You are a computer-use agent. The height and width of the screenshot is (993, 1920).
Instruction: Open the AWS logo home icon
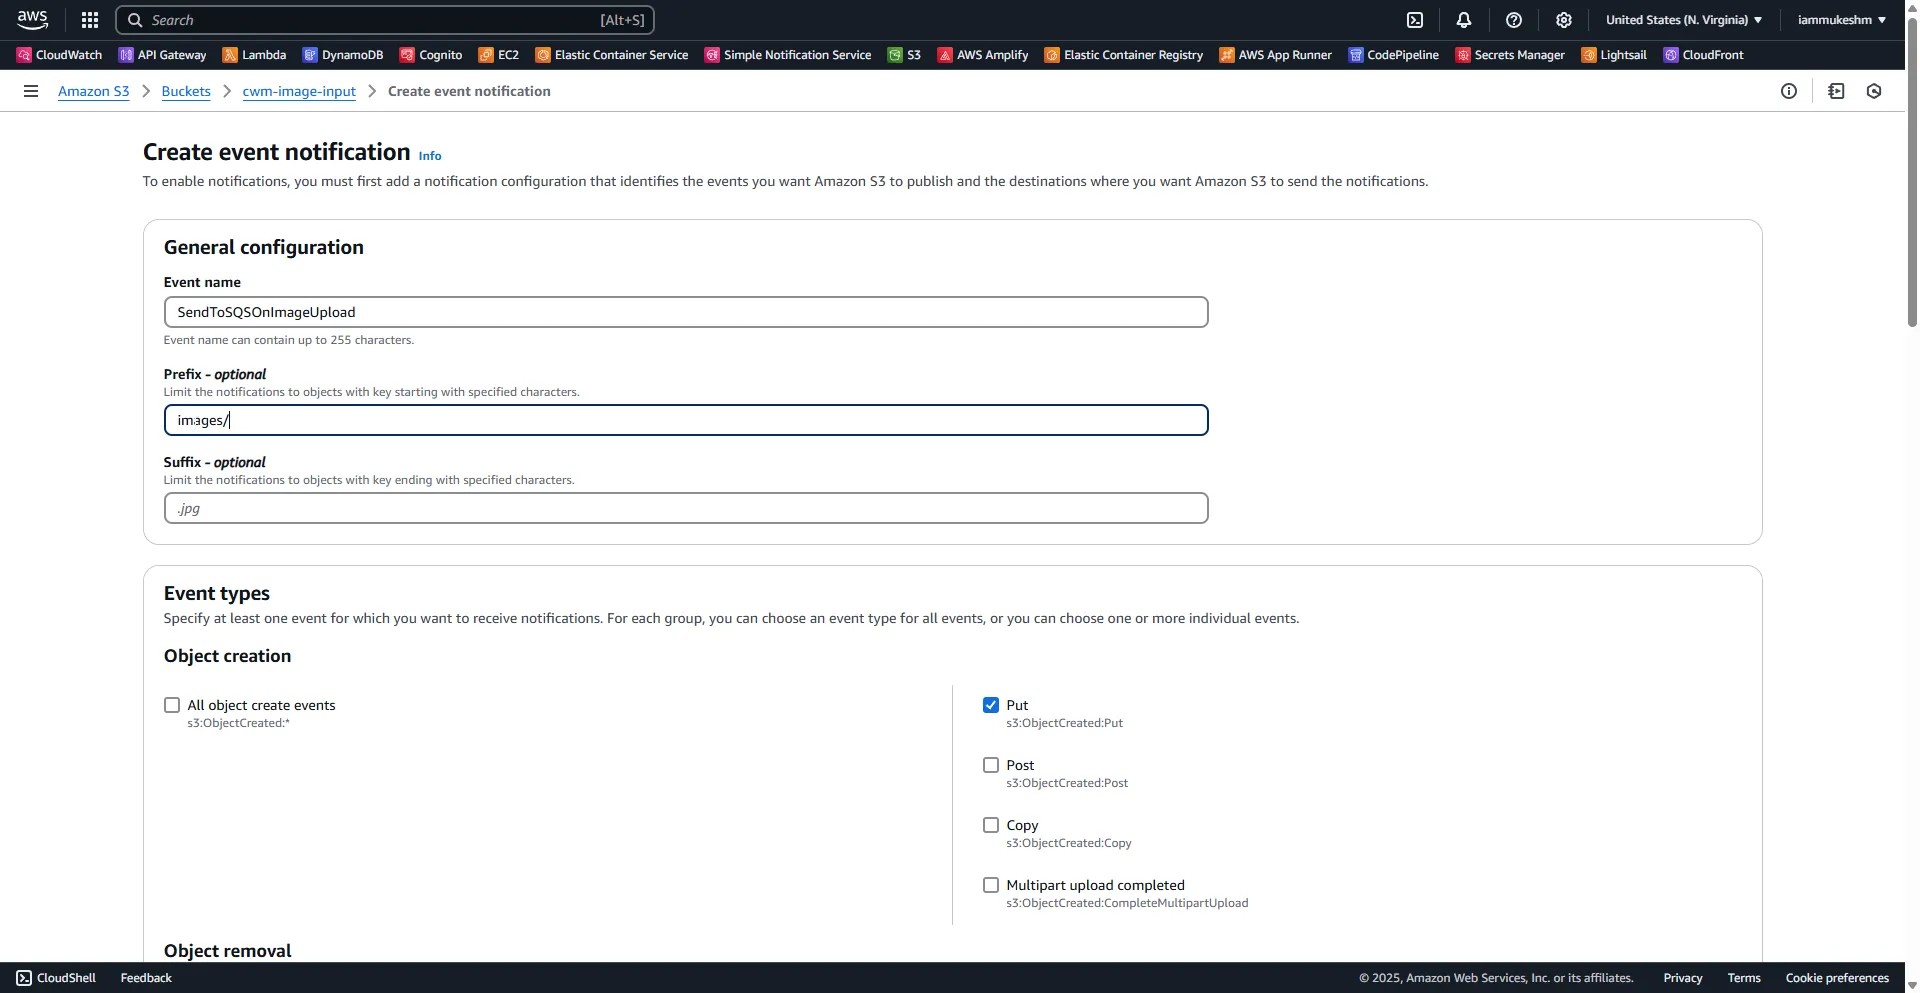coord(31,20)
